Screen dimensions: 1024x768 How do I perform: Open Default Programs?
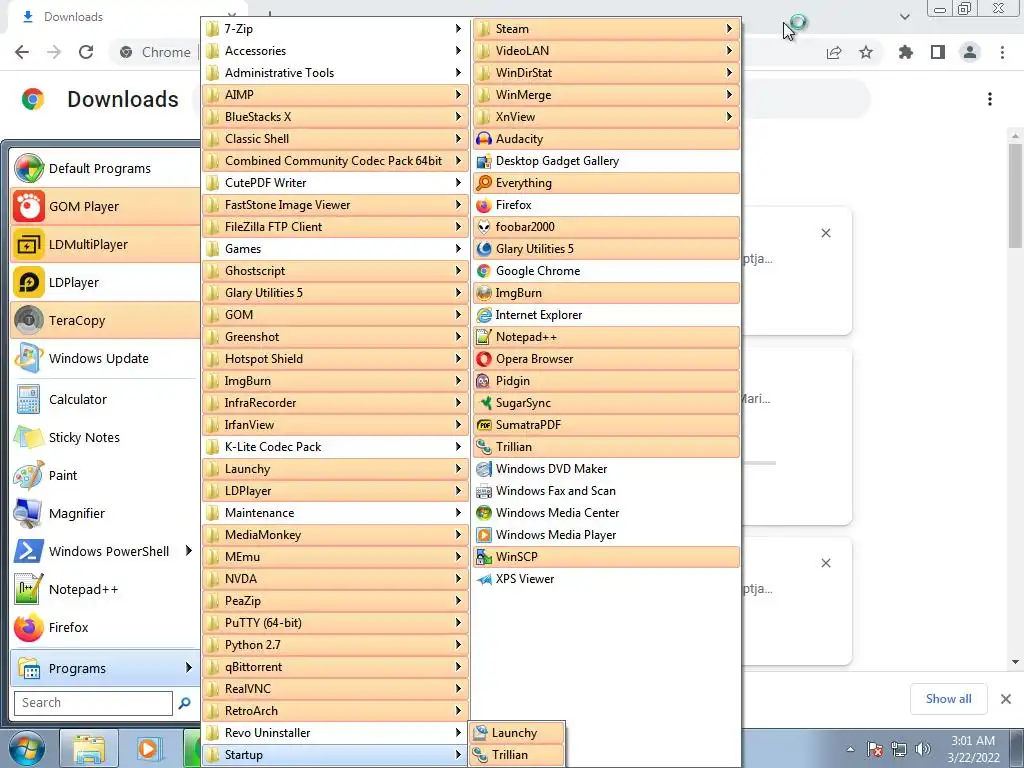click(x=106, y=168)
